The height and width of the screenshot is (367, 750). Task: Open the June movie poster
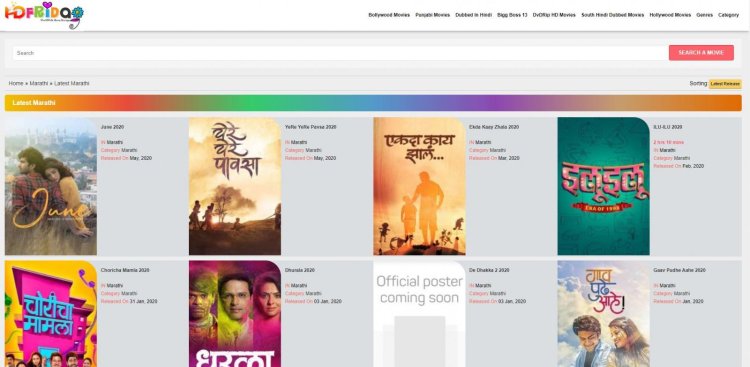pos(51,186)
